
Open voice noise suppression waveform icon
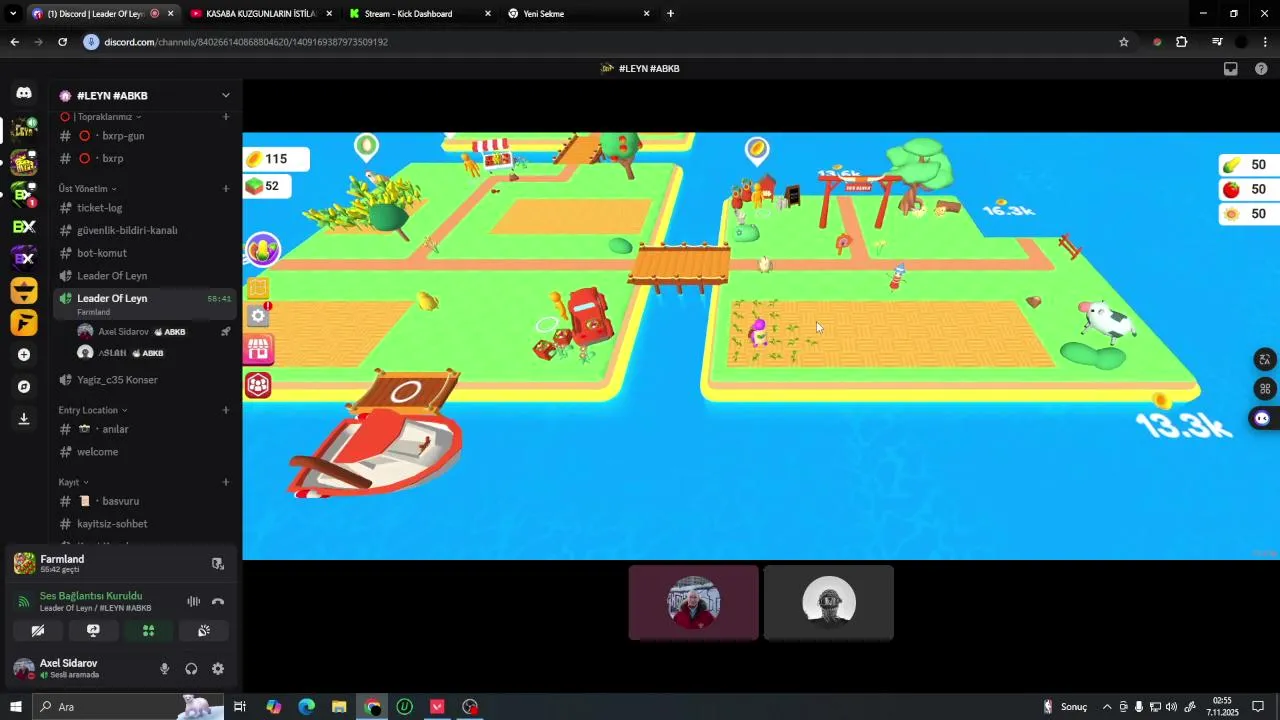coord(194,602)
